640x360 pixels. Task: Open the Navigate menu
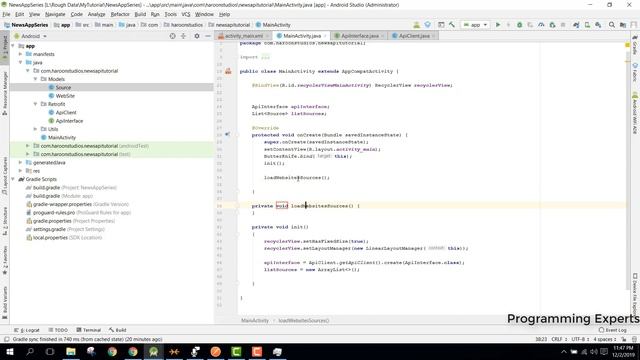55,14
